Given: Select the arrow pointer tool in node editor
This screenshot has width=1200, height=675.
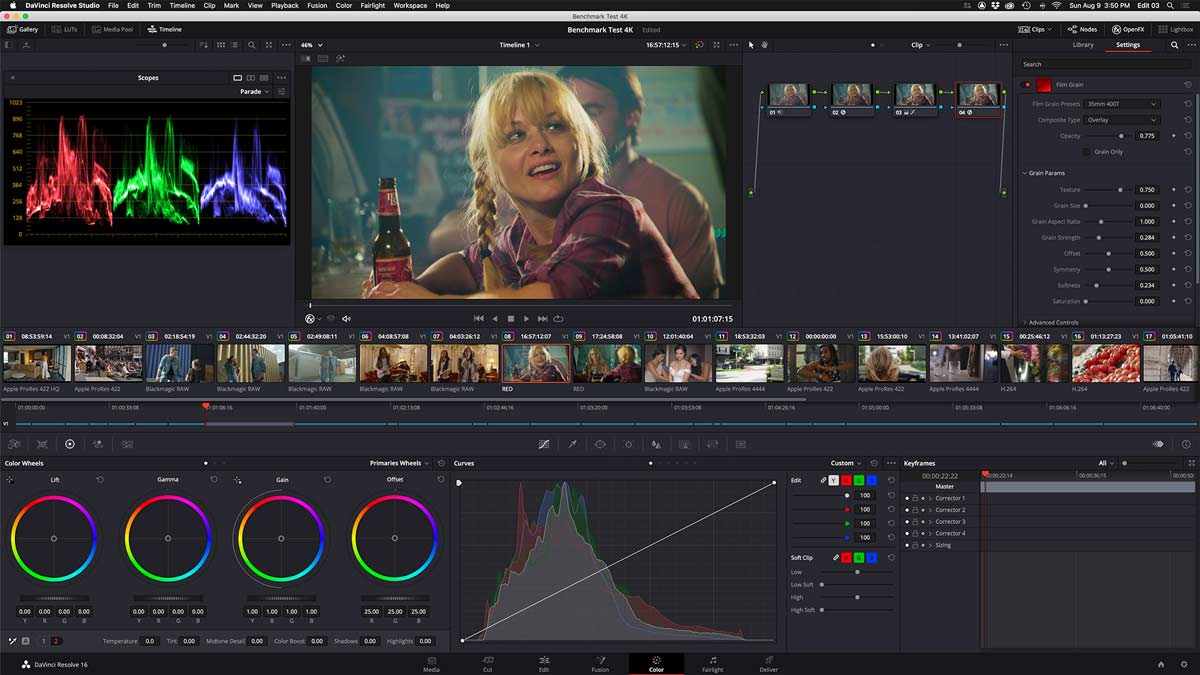Looking at the screenshot, I should coord(751,45).
